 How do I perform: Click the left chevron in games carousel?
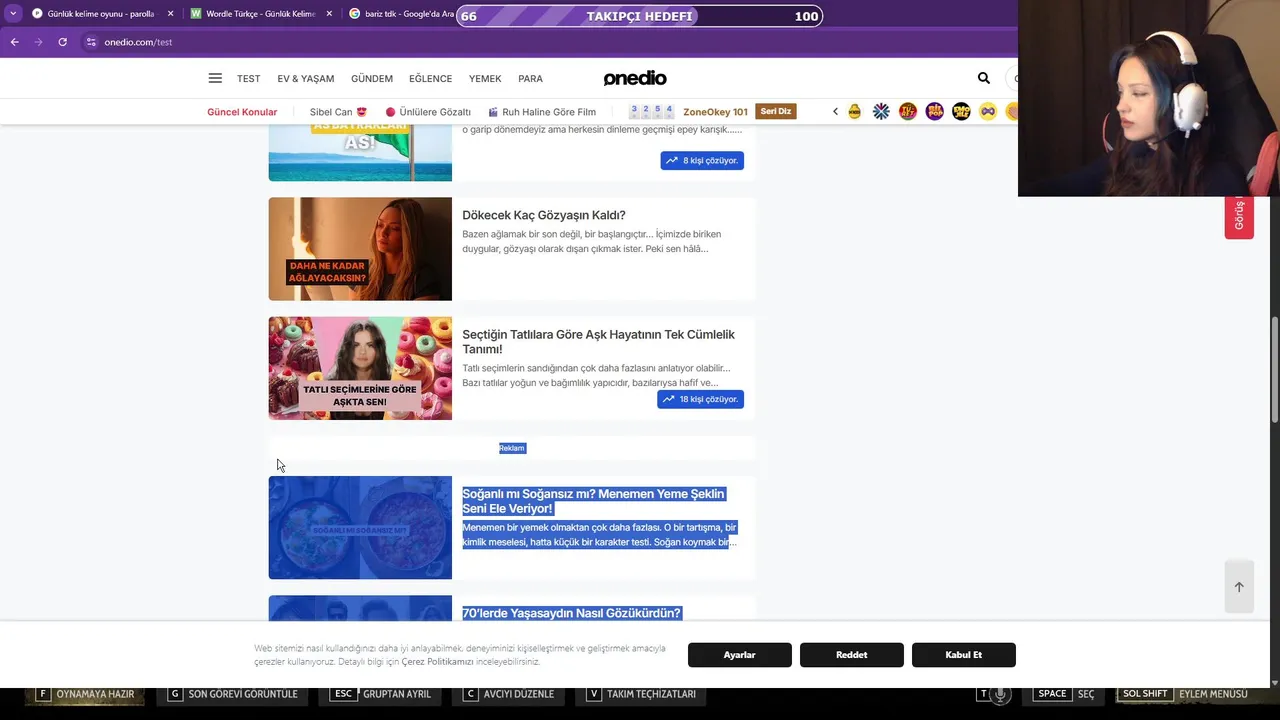[835, 112]
